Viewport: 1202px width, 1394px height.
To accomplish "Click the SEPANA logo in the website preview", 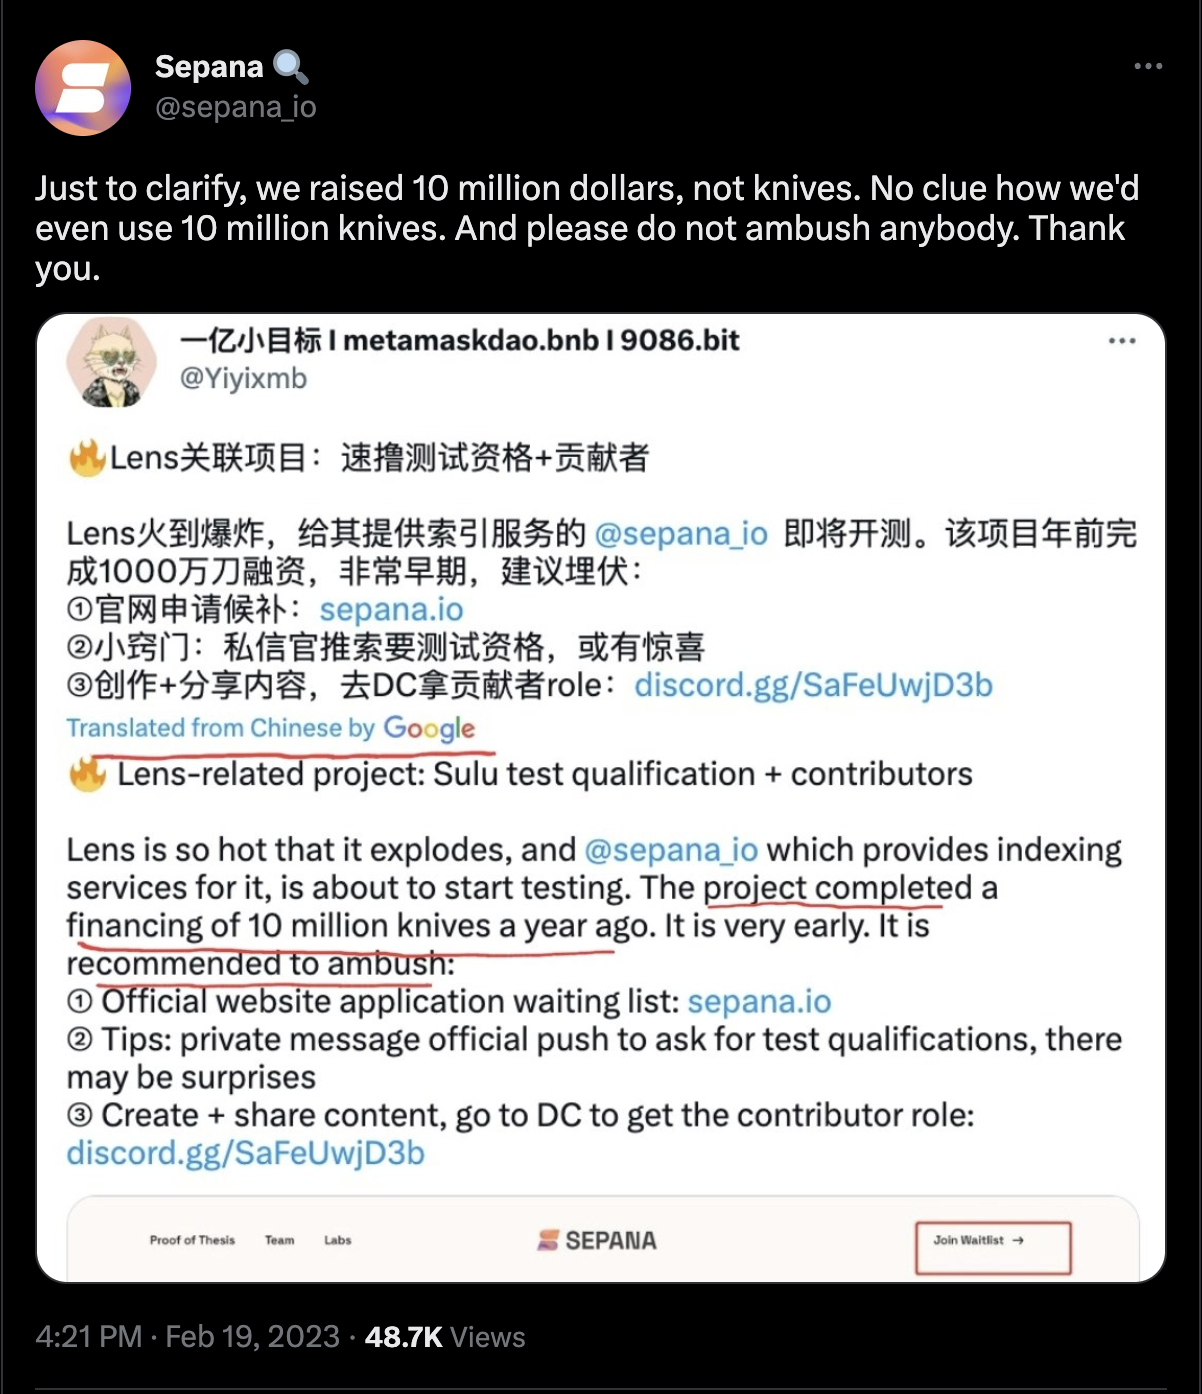I will [x=597, y=1241].
